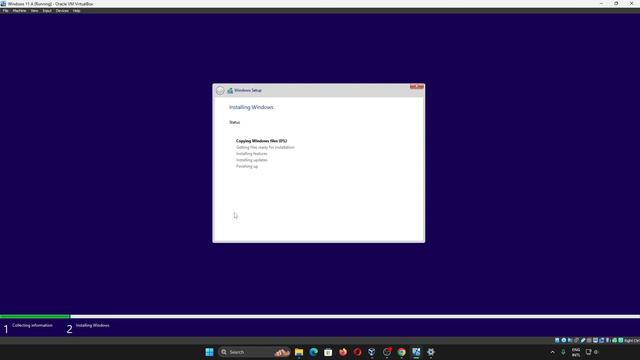Open the Devices menu
The width and height of the screenshot is (640, 360).
pyautogui.click(x=62, y=11)
